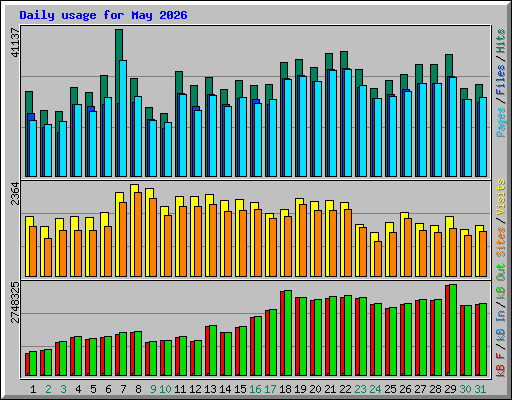This screenshot has width=512, height=400.
Task: Click the day 8 axis label
Action: coord(138,389)
